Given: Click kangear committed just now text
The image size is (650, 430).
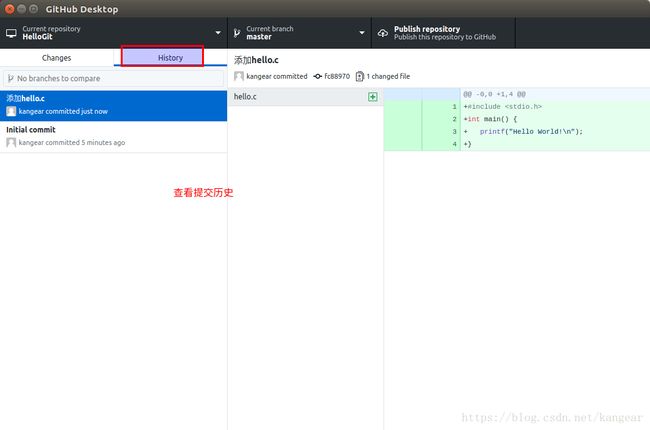Looking at the screenshot, I should click(63, 111).
